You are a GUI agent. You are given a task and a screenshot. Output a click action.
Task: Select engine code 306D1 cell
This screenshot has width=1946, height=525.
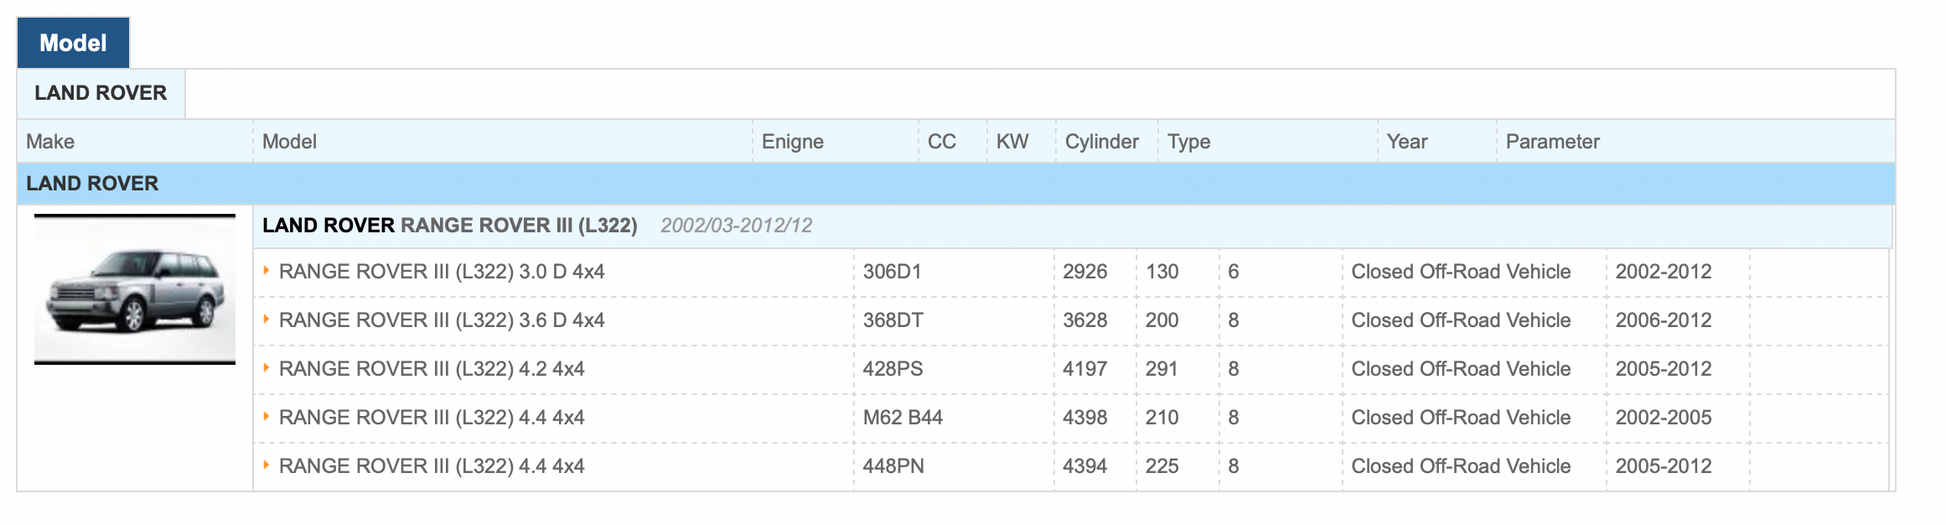click(892, 272)
